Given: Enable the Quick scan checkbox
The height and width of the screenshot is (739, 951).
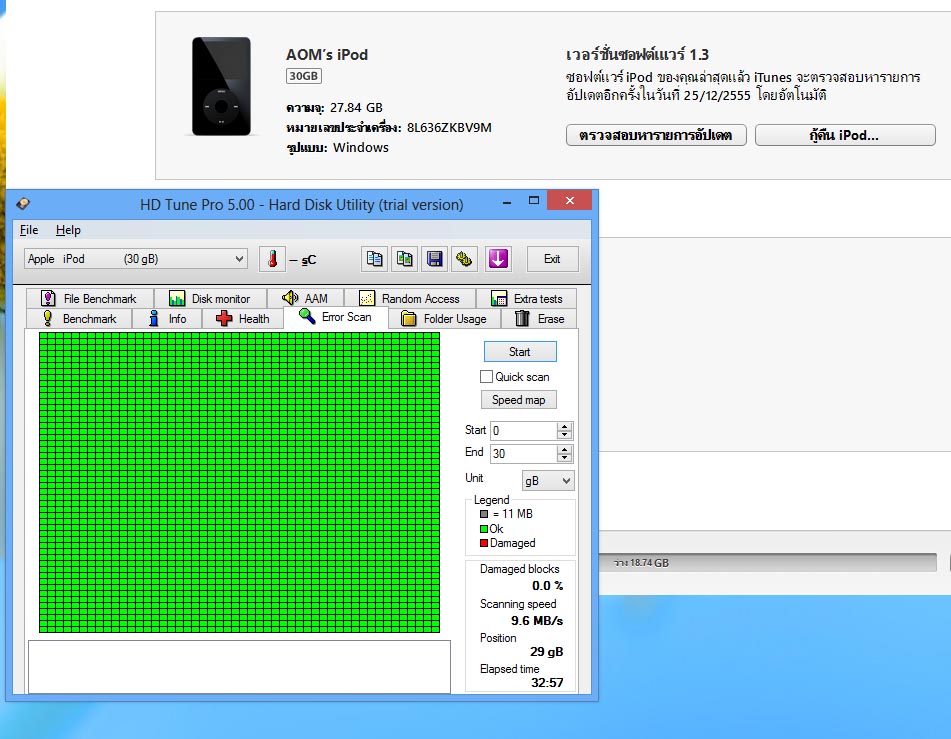Looking at the screenshot, I should click(x=487, y=377).
